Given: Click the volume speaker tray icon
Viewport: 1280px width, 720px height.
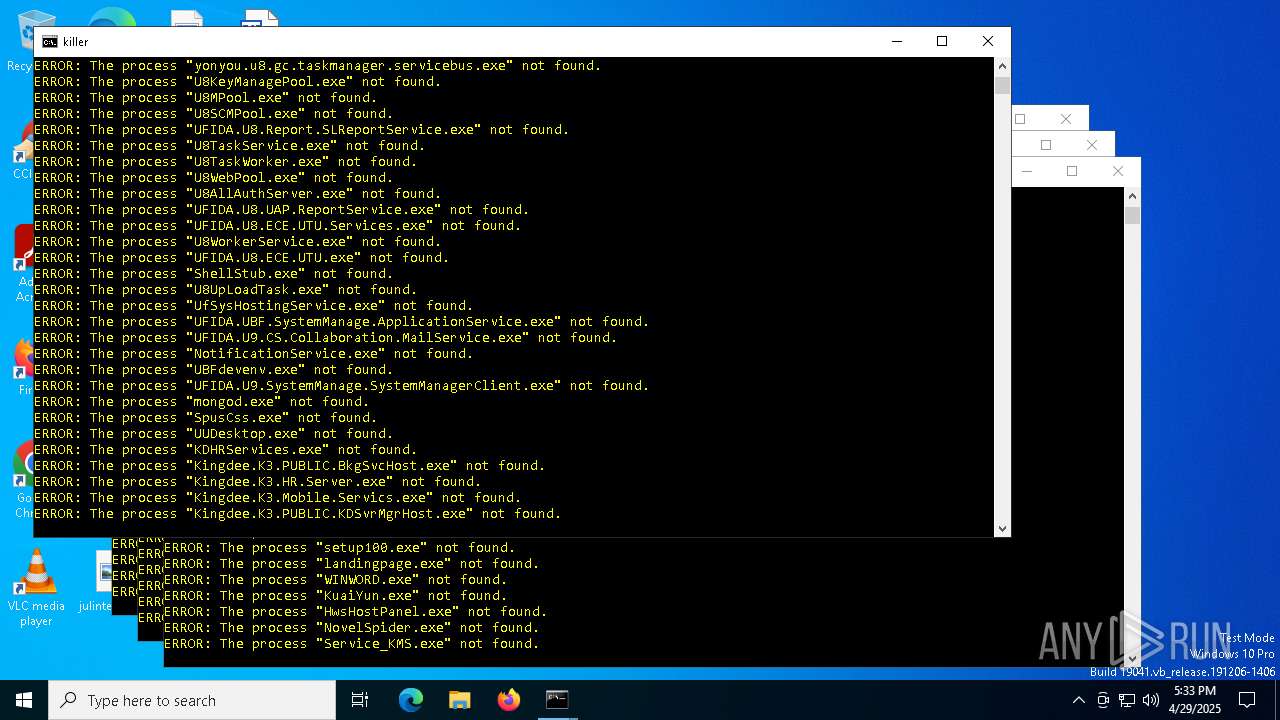Looking at the screenshot, I should pos(1151,700).
